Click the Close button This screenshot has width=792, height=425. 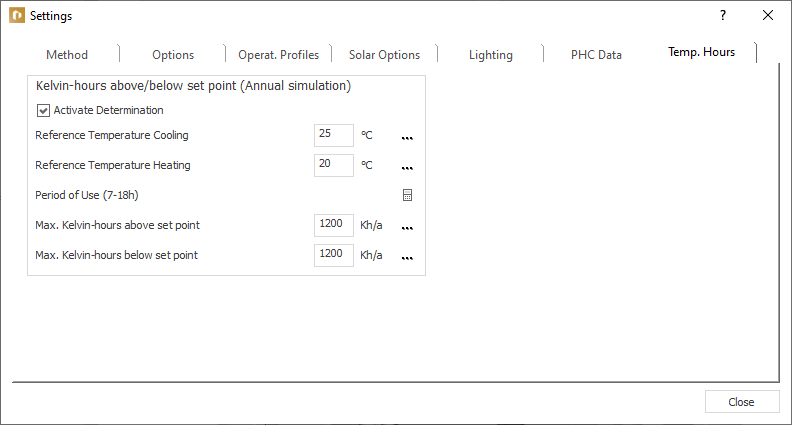point(741,402)
